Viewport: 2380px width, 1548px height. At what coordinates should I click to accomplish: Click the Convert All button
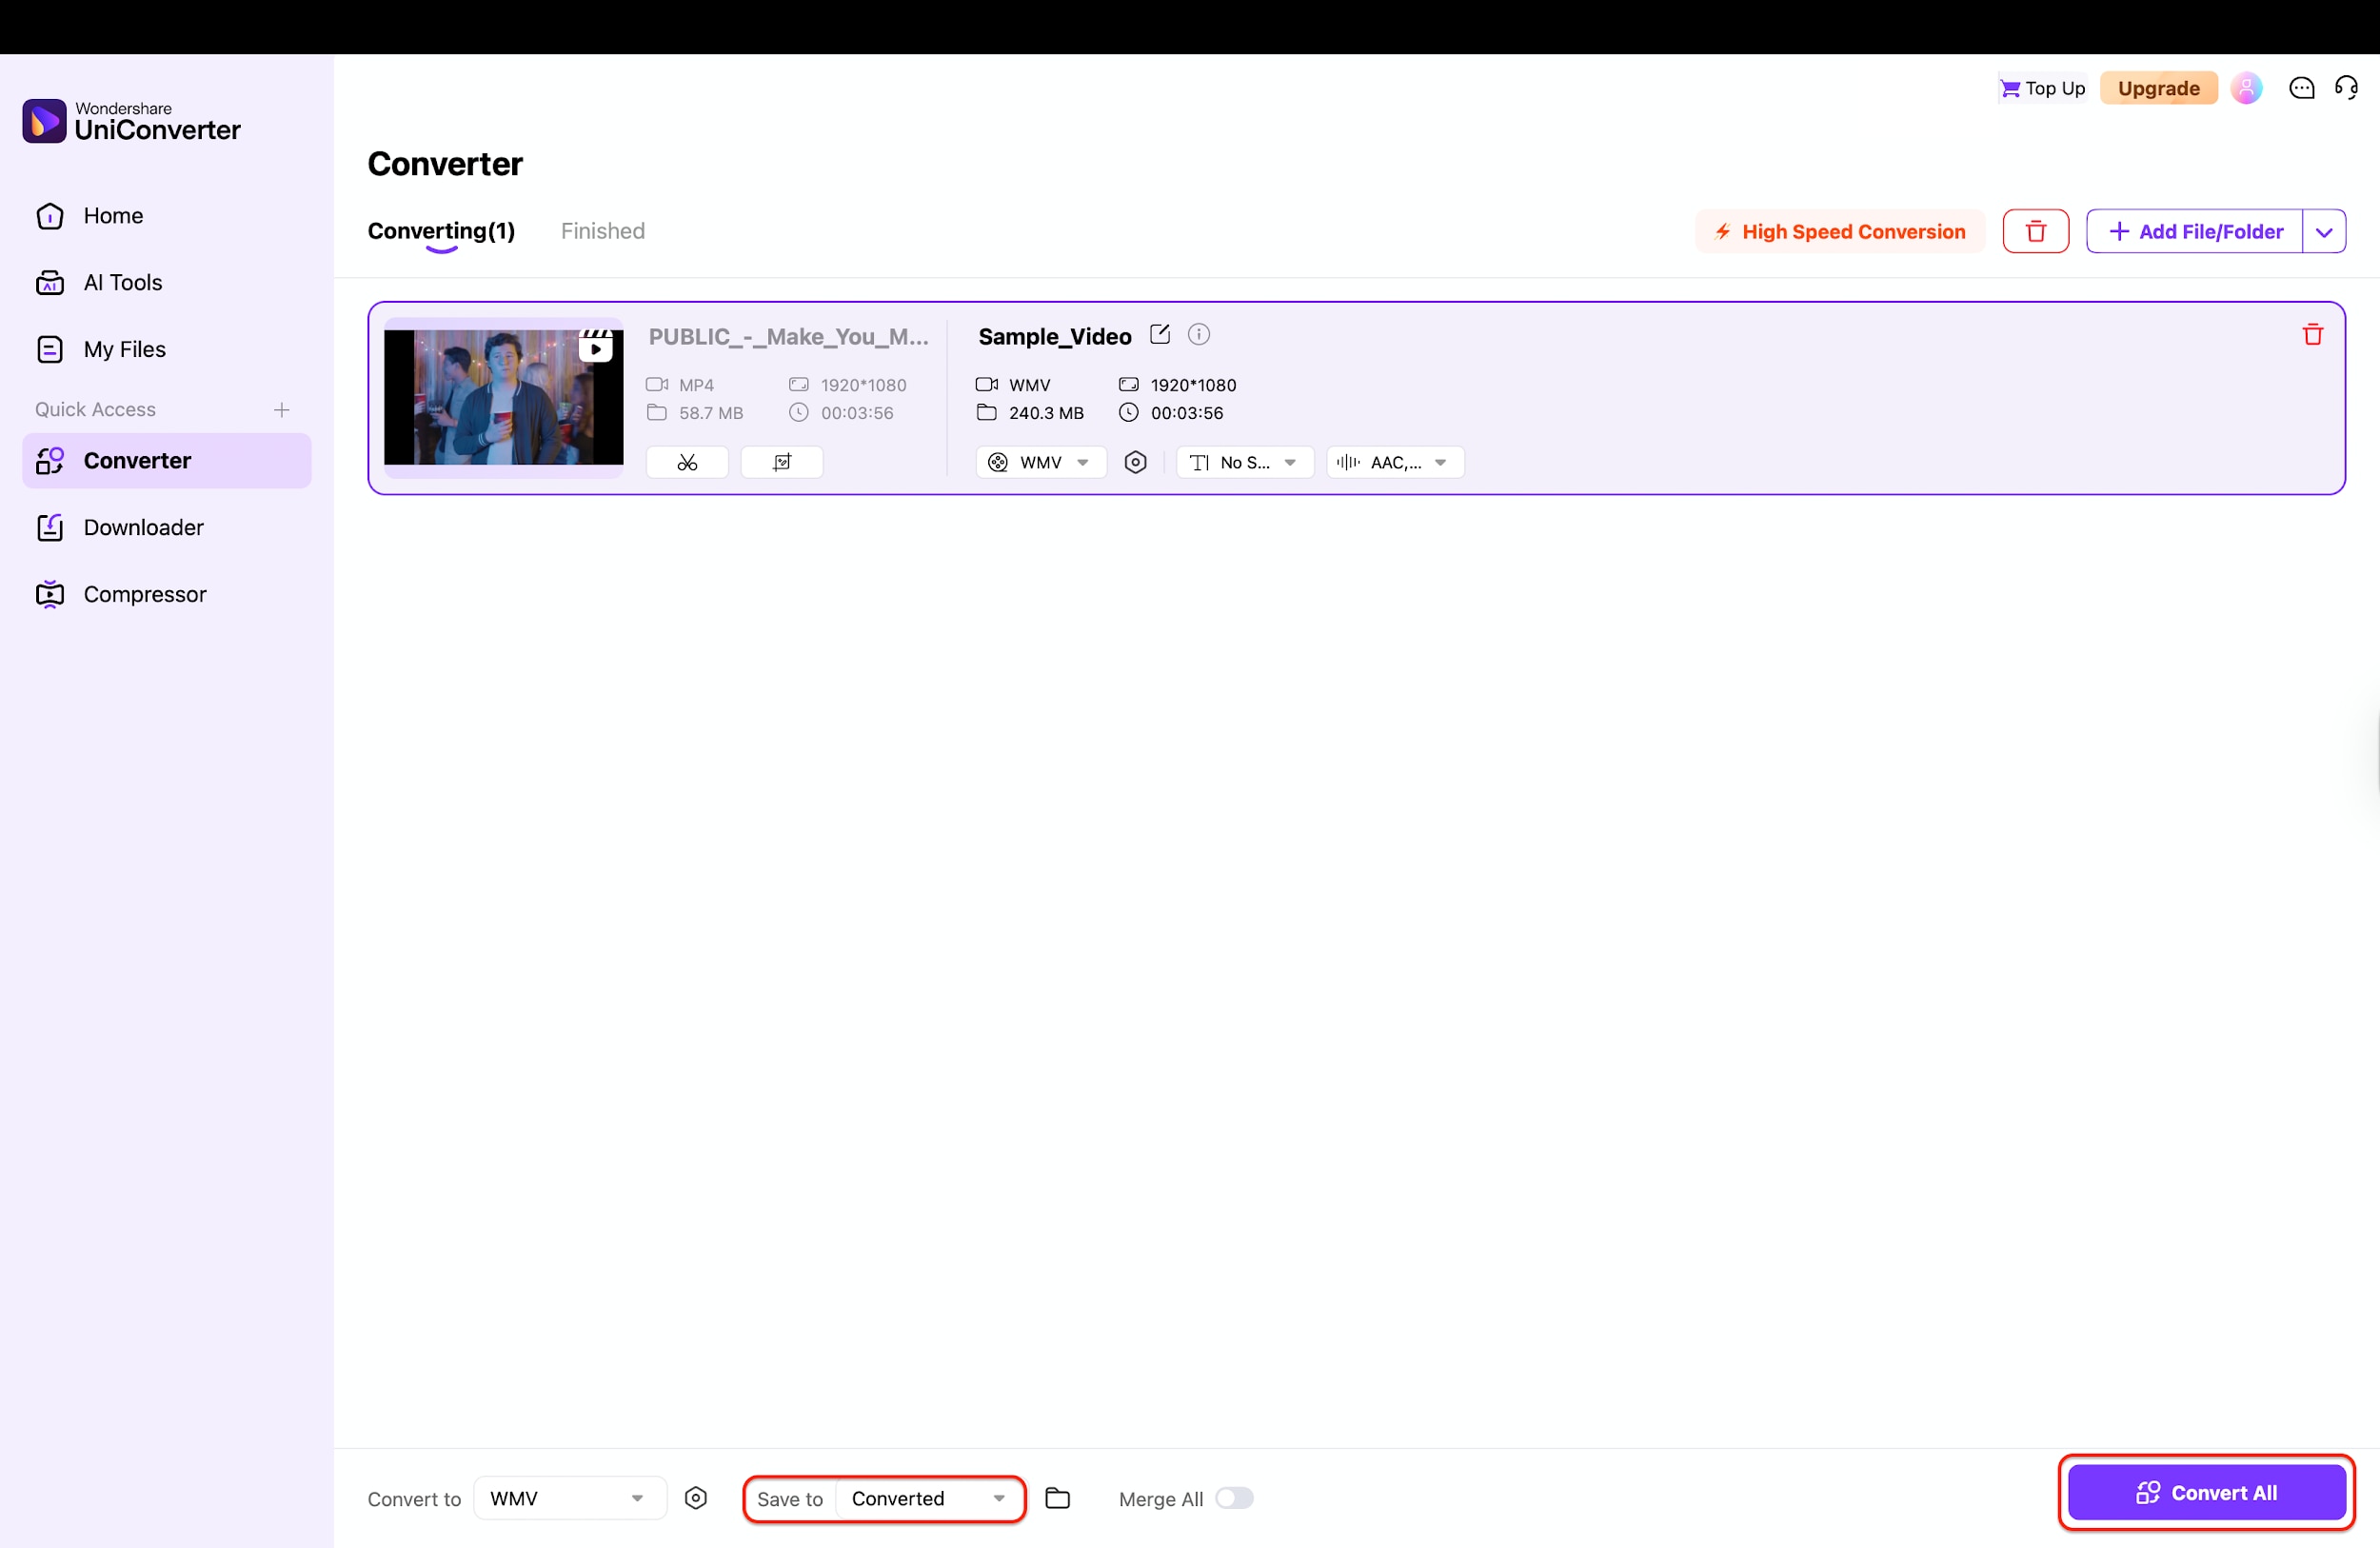tap(2206, 1492)
